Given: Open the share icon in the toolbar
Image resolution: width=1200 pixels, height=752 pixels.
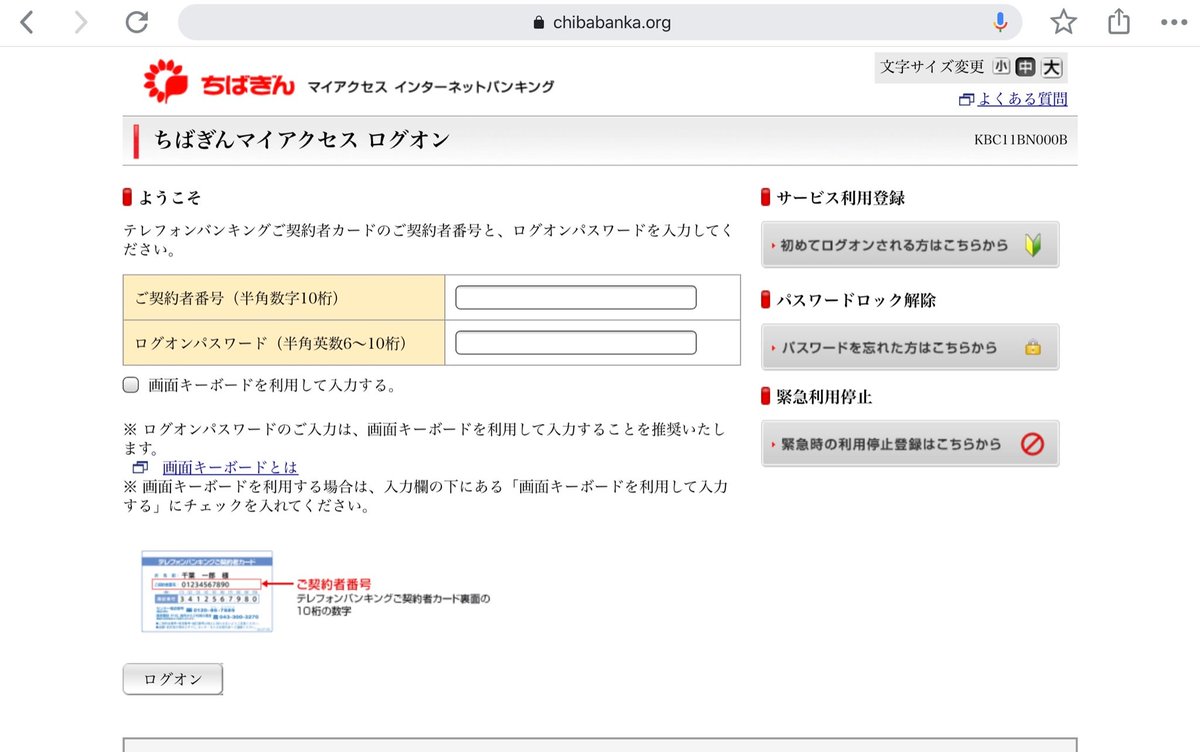Looking at the screenshot, I should point(1120,21).
